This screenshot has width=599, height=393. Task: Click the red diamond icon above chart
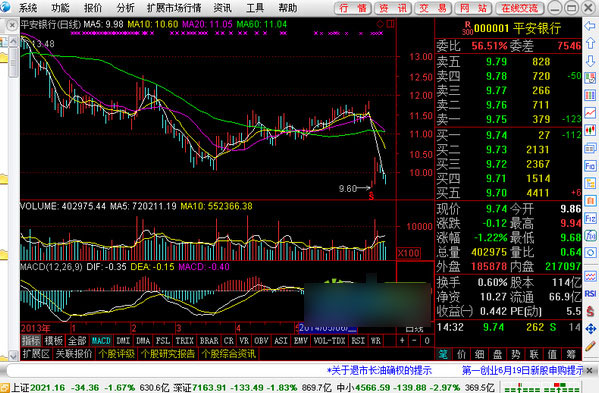tap(380, 24)
